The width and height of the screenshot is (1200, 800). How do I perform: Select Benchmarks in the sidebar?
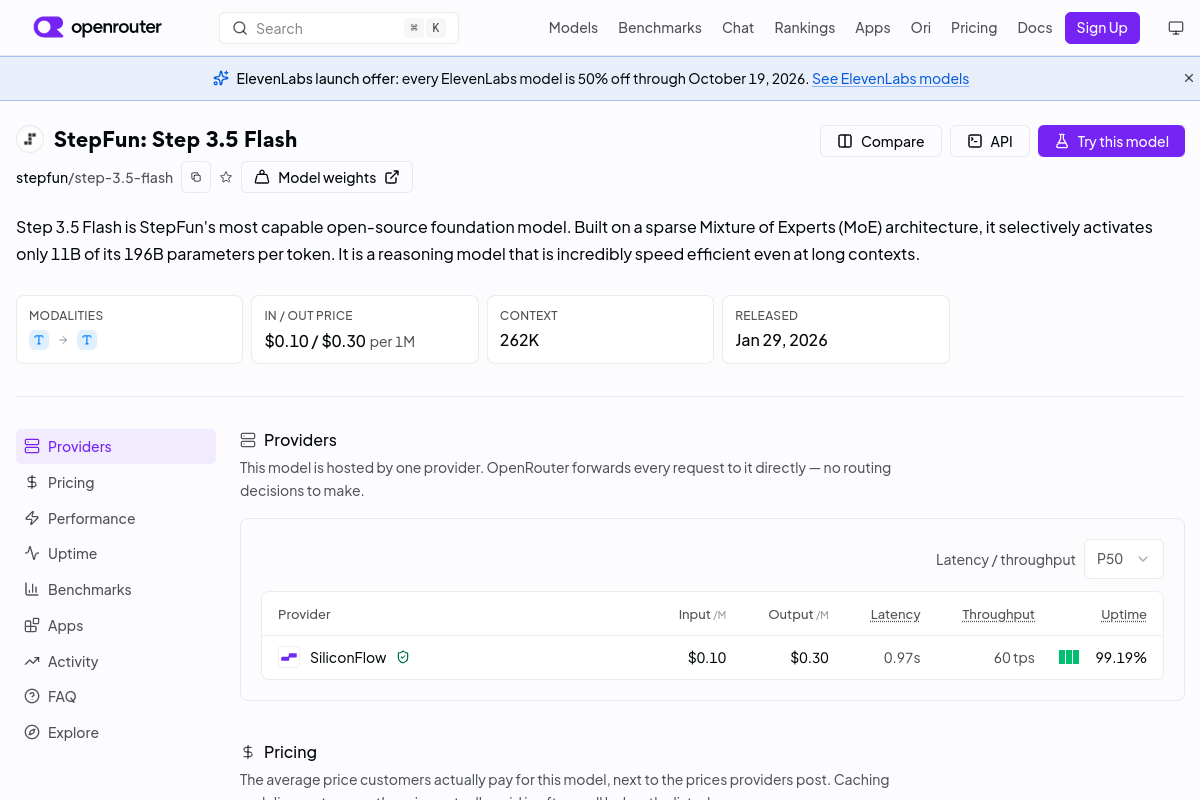(116, 589)
